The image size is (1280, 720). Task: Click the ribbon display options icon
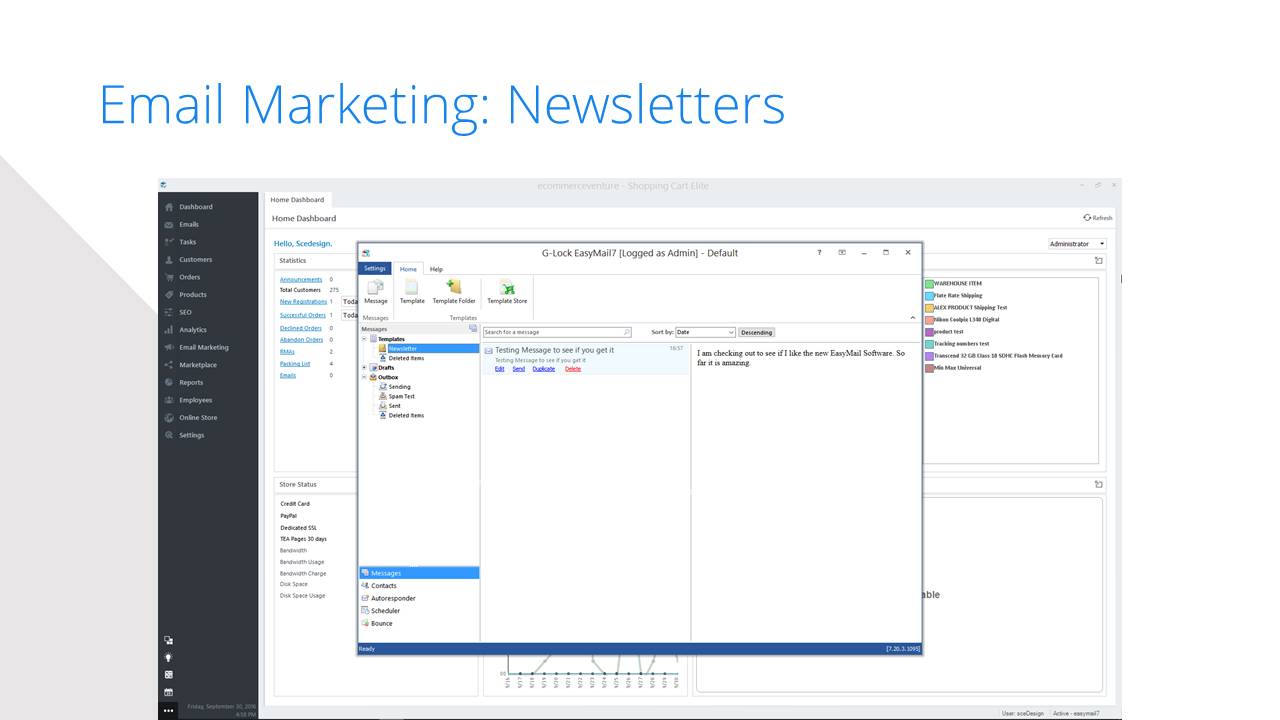[x=842, y=253]
